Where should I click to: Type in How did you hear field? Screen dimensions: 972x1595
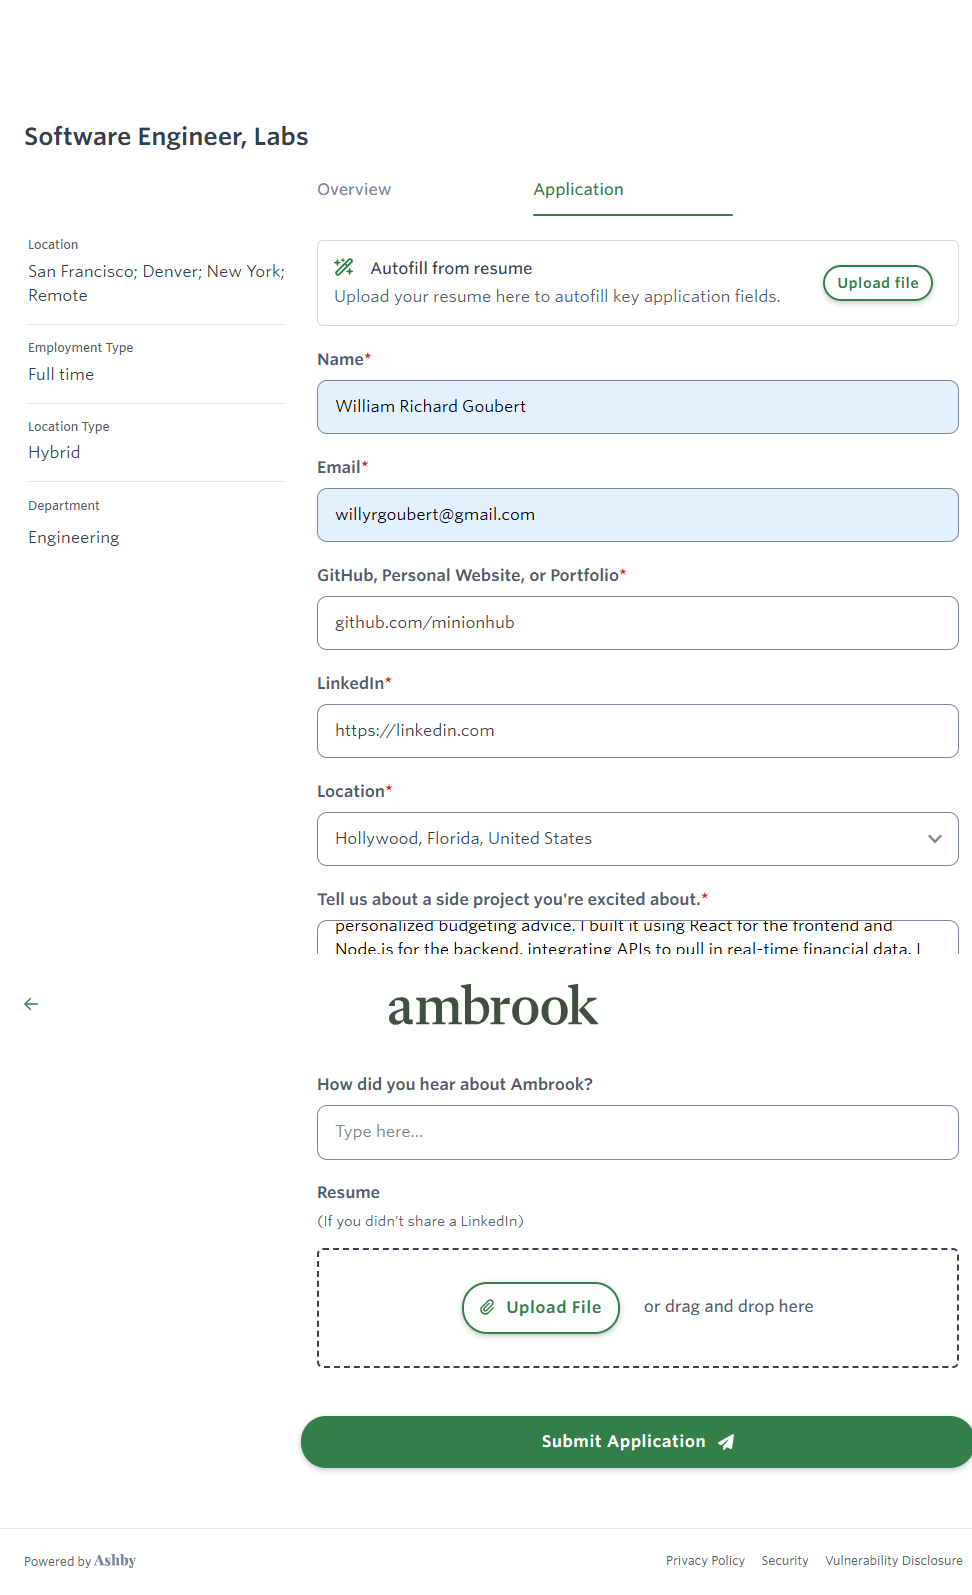coord(637,1132)
